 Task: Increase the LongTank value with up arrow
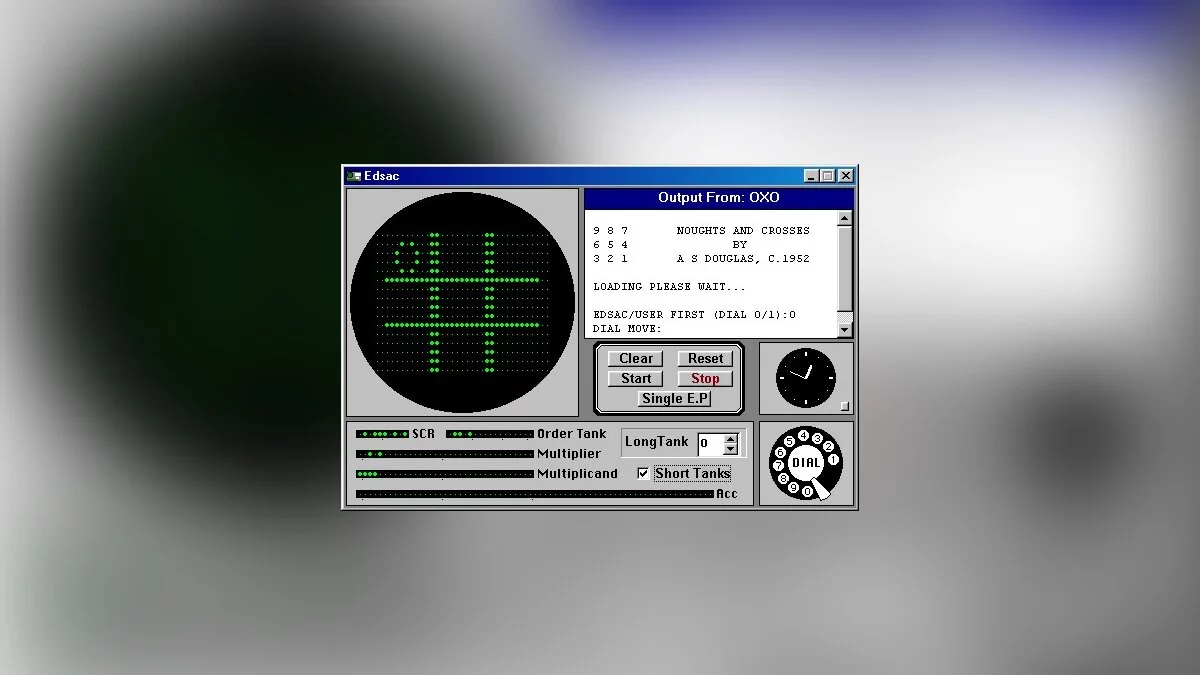coord(730,438)
